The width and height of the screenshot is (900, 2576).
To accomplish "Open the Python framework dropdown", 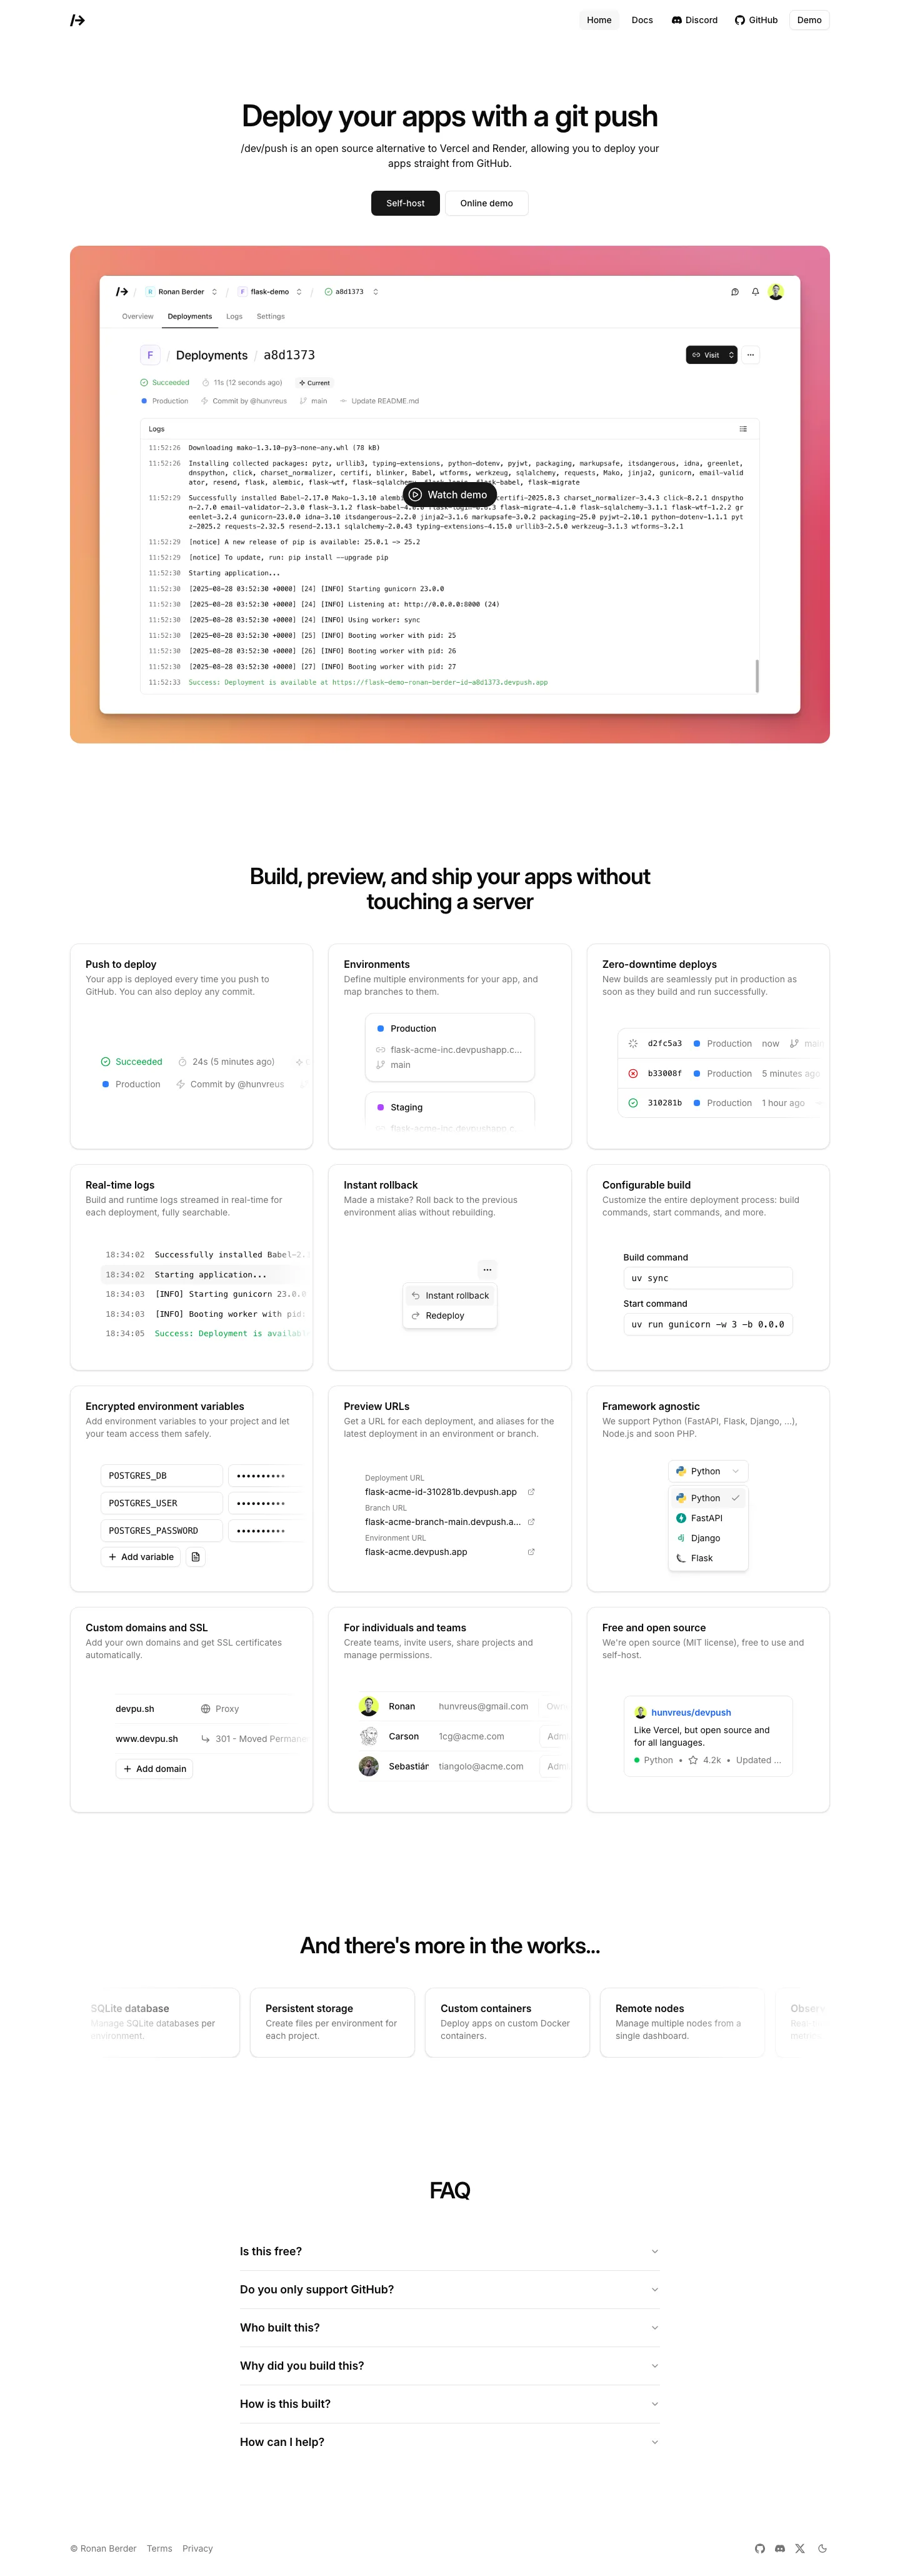I will click(708, 1471).
